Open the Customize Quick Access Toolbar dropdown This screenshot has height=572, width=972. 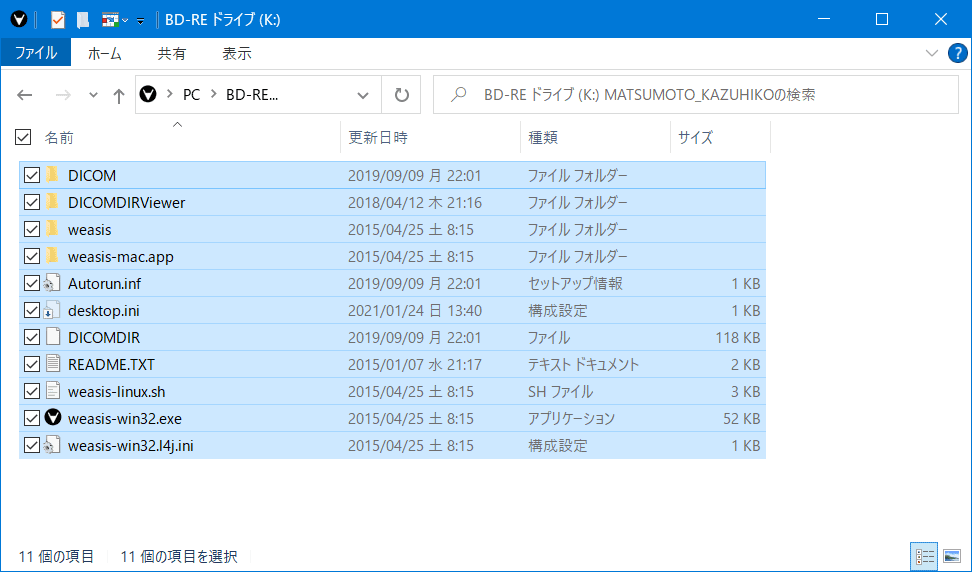[x=141, y=20]
